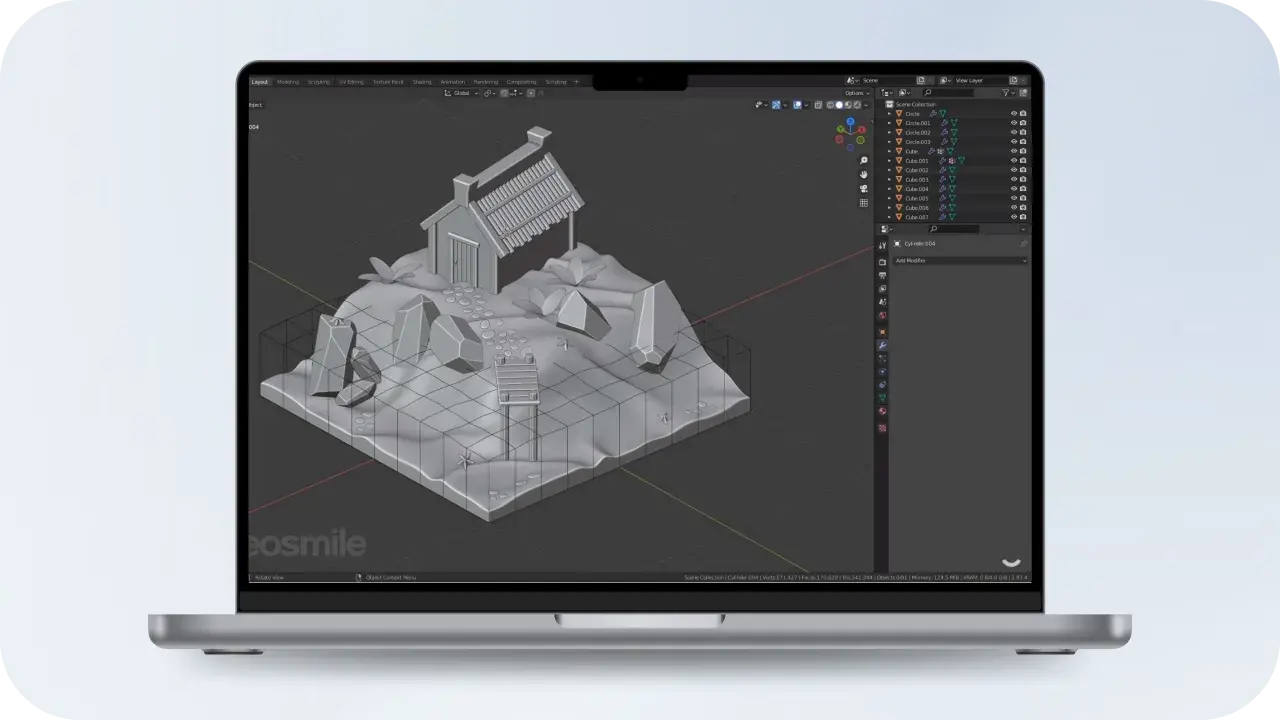This screenshot has width=1280, height=720.
Task: Toggle visibility eye for Cube.003
Action: pos(1014,179)
